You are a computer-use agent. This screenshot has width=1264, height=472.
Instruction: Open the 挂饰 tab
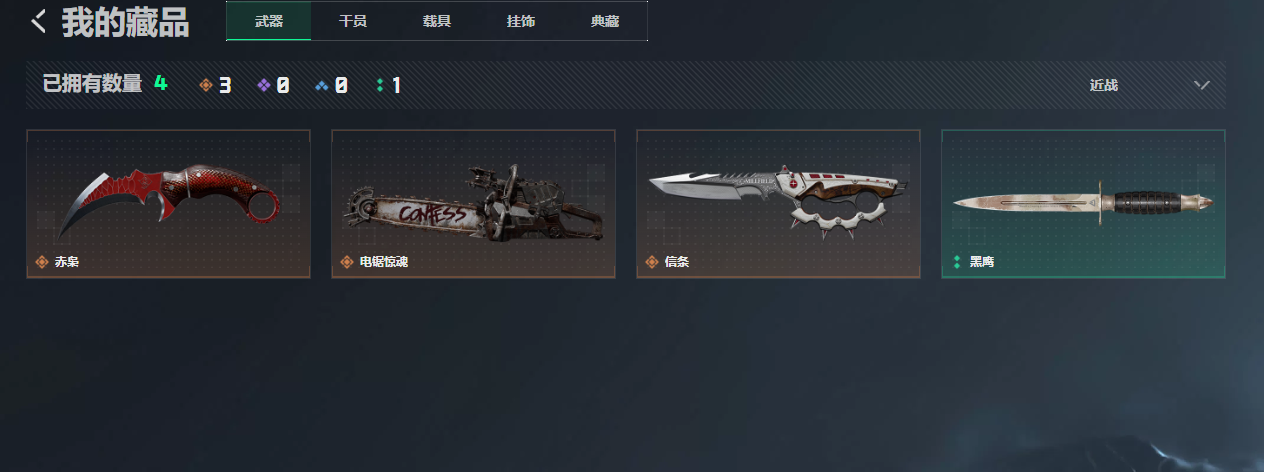point(521,21)
